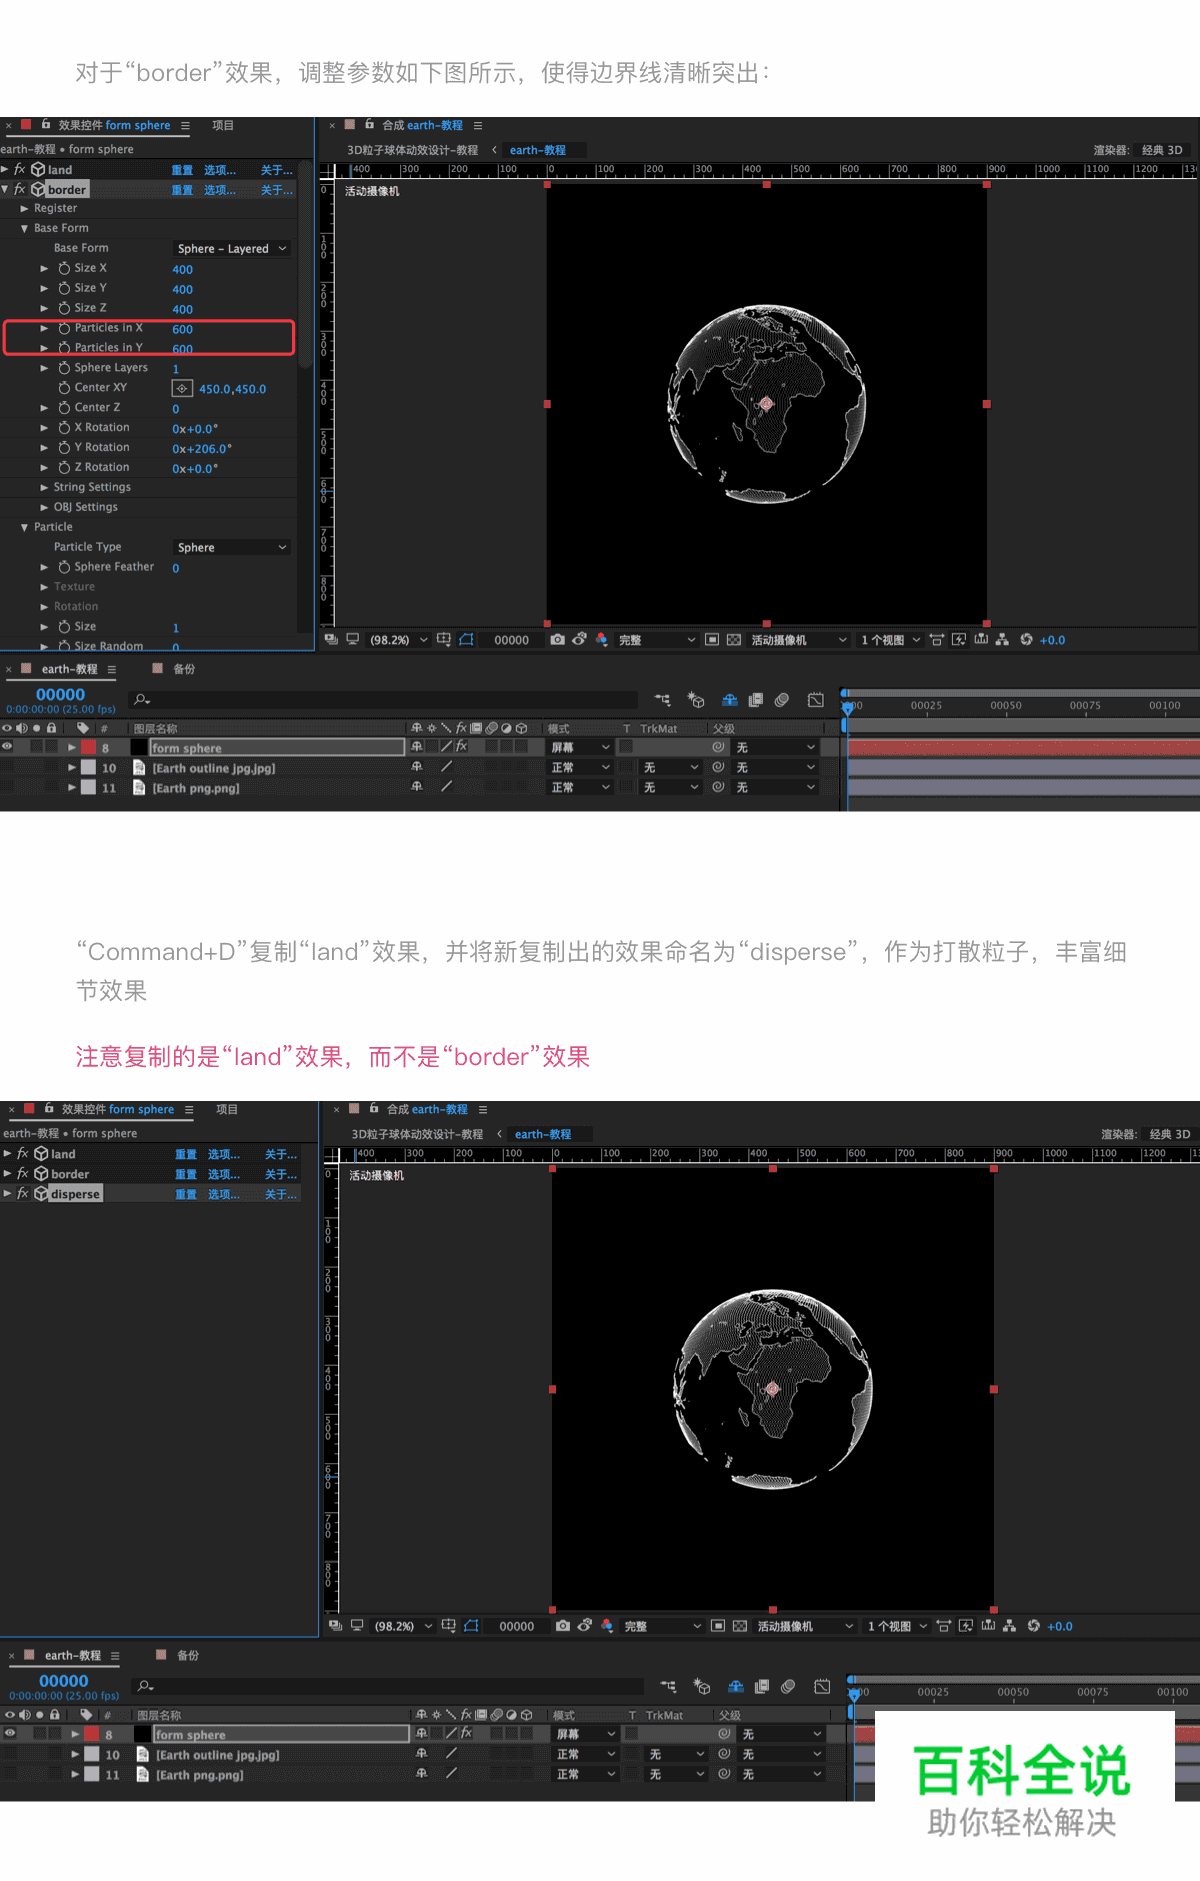Open the 98.2% zoom dropdown in upper viewer

pos(398,640)
